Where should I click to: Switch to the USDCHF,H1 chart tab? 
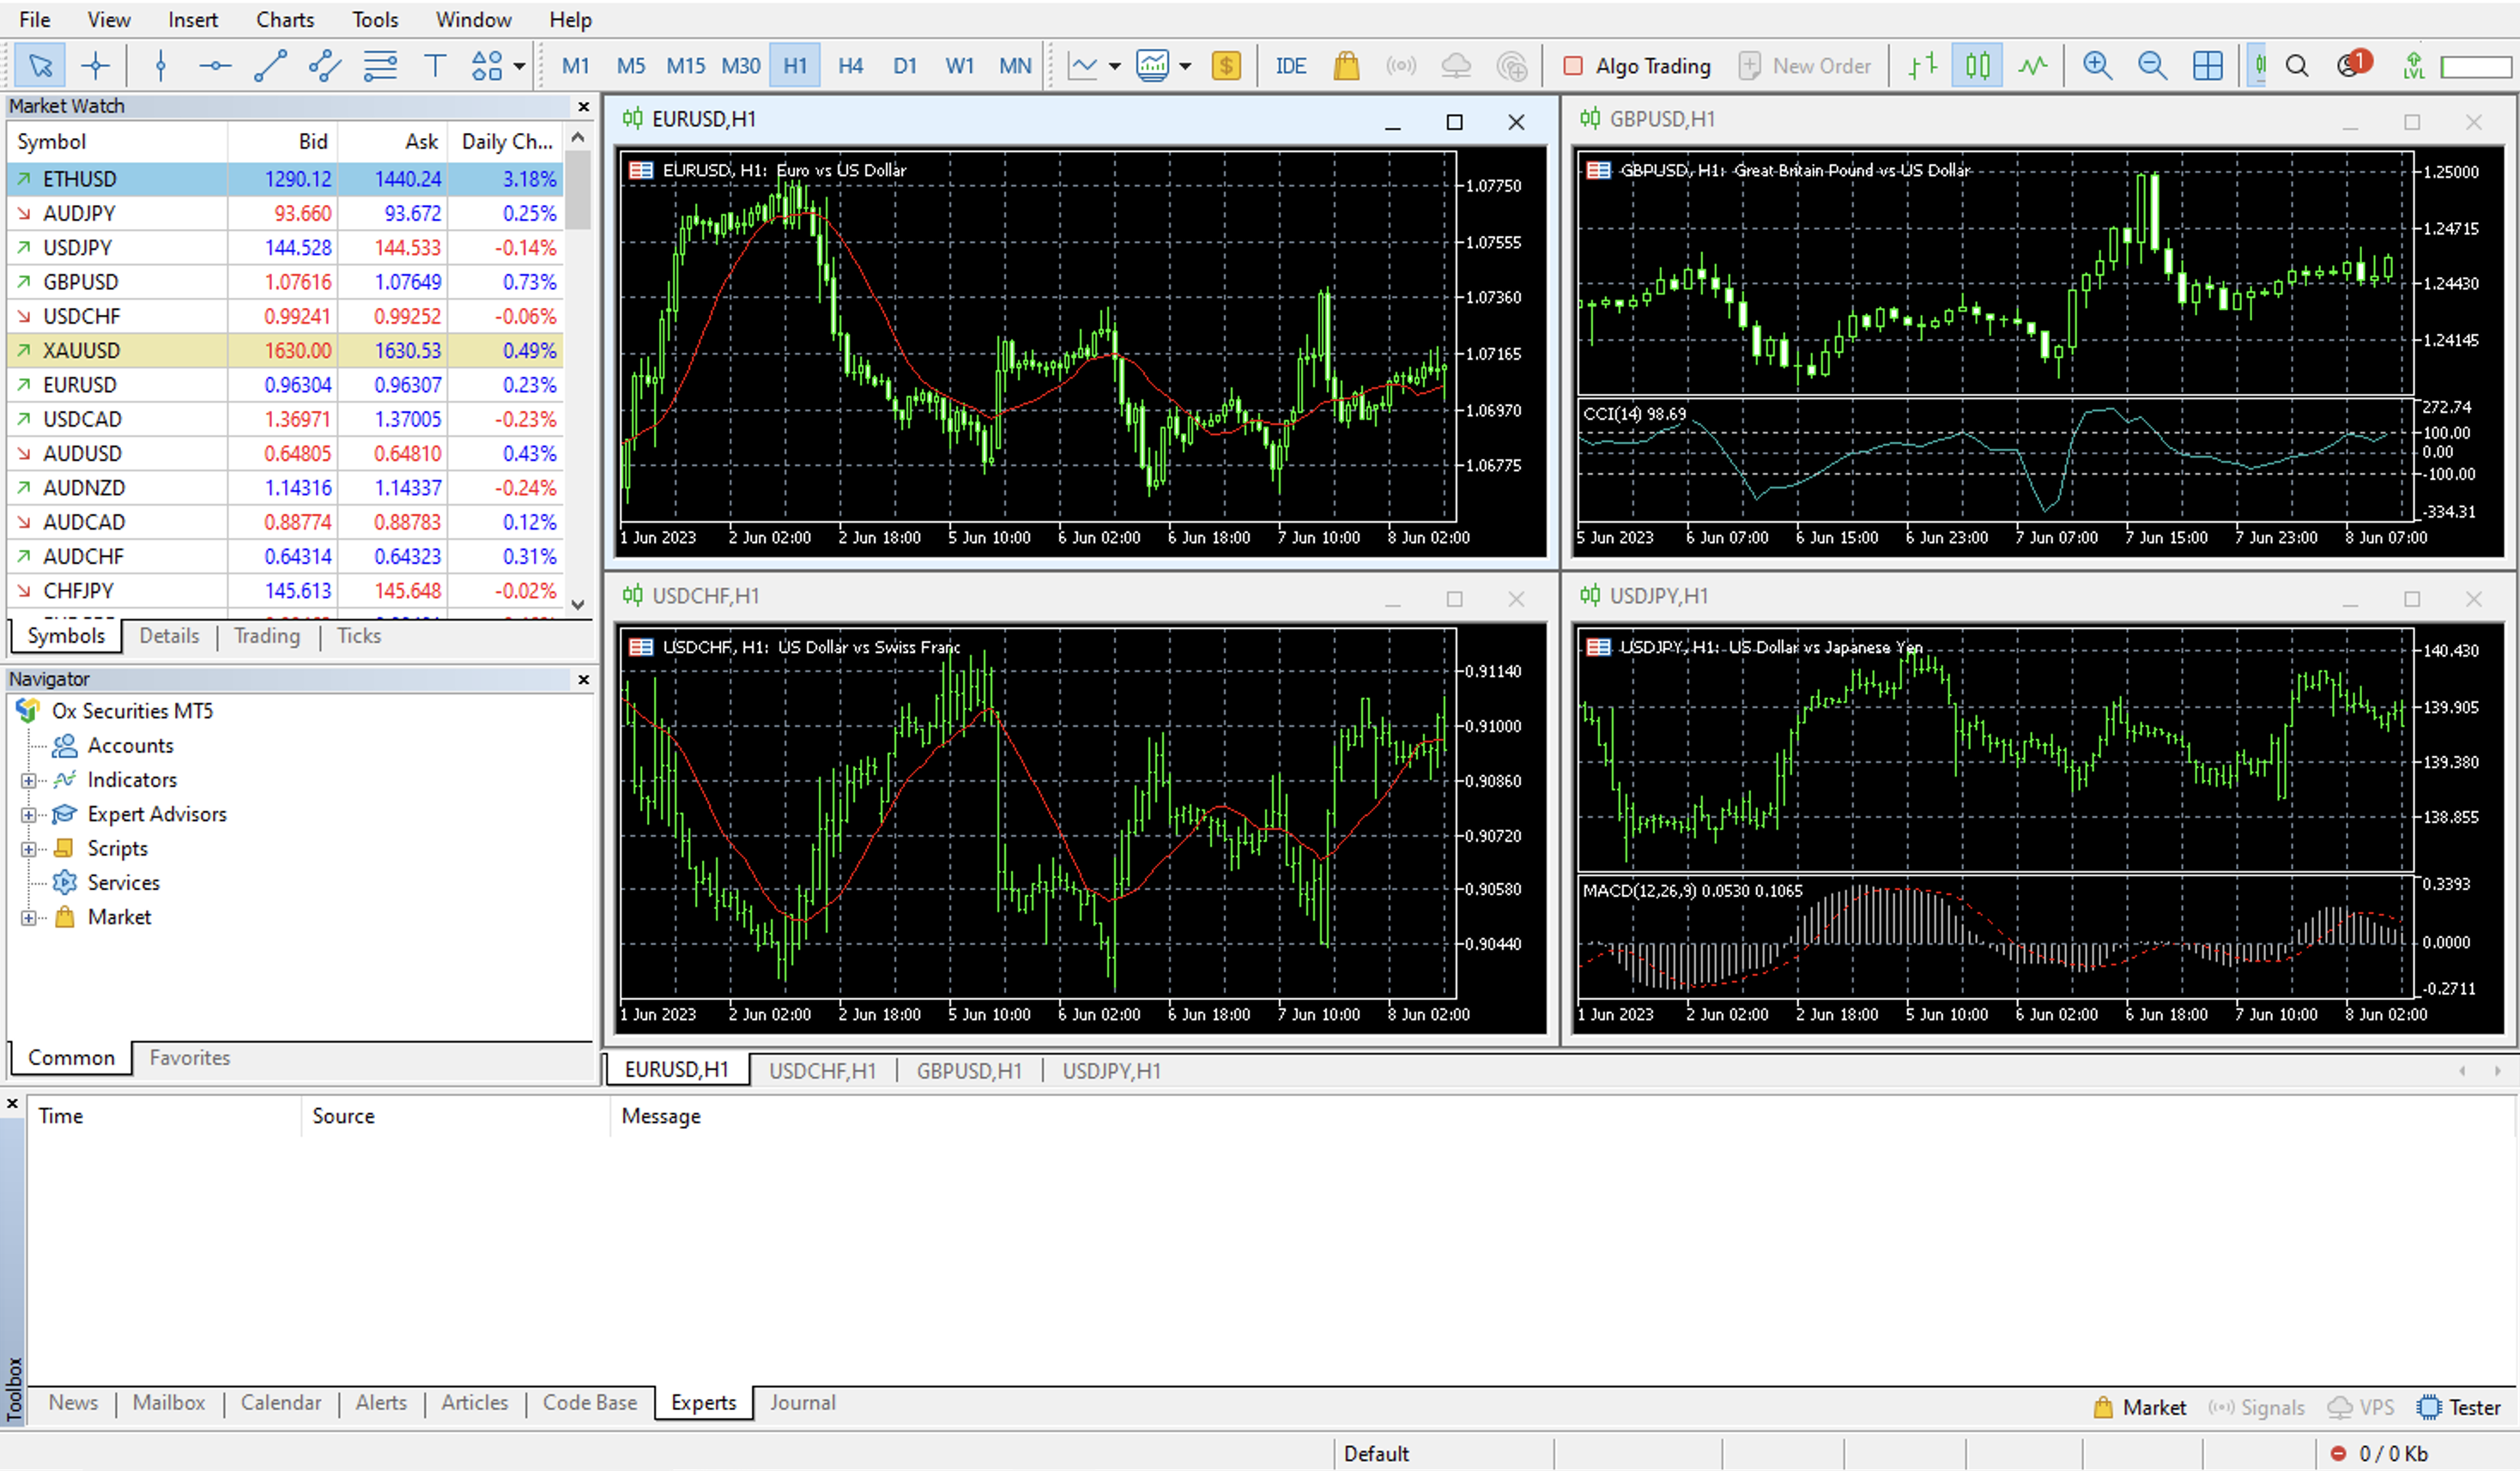tap(823, 1070)
